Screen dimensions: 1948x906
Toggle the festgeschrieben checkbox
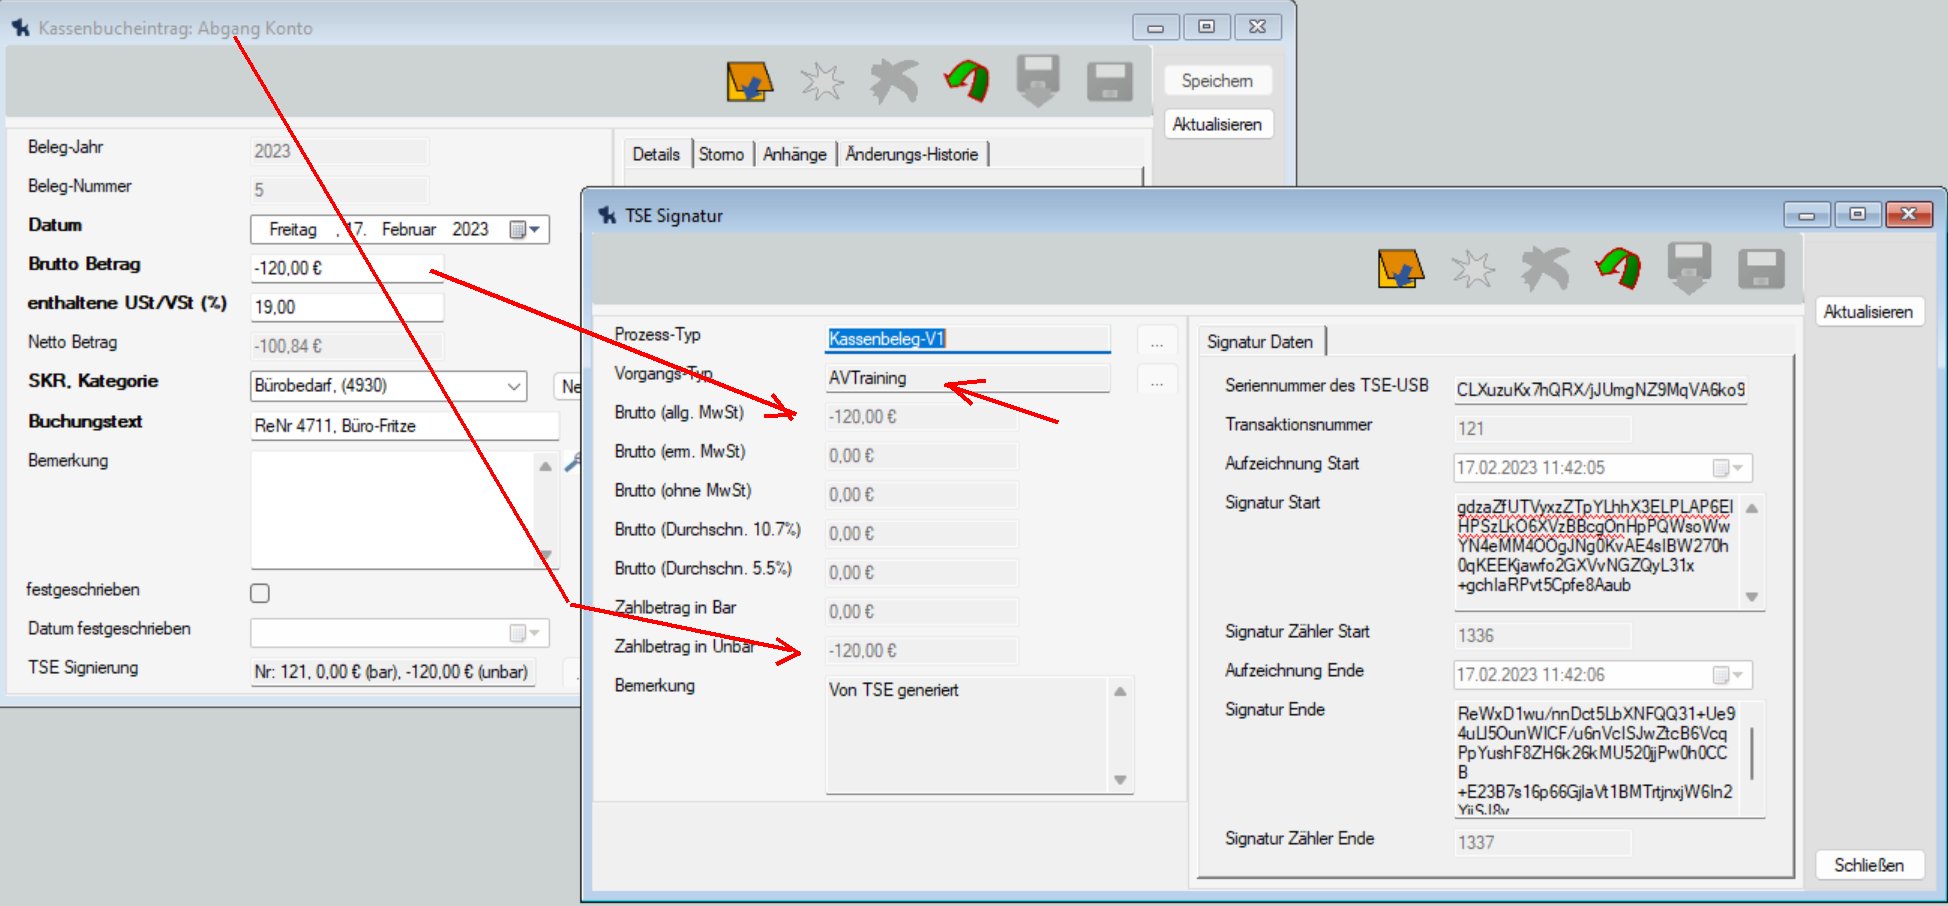point(260,593)
